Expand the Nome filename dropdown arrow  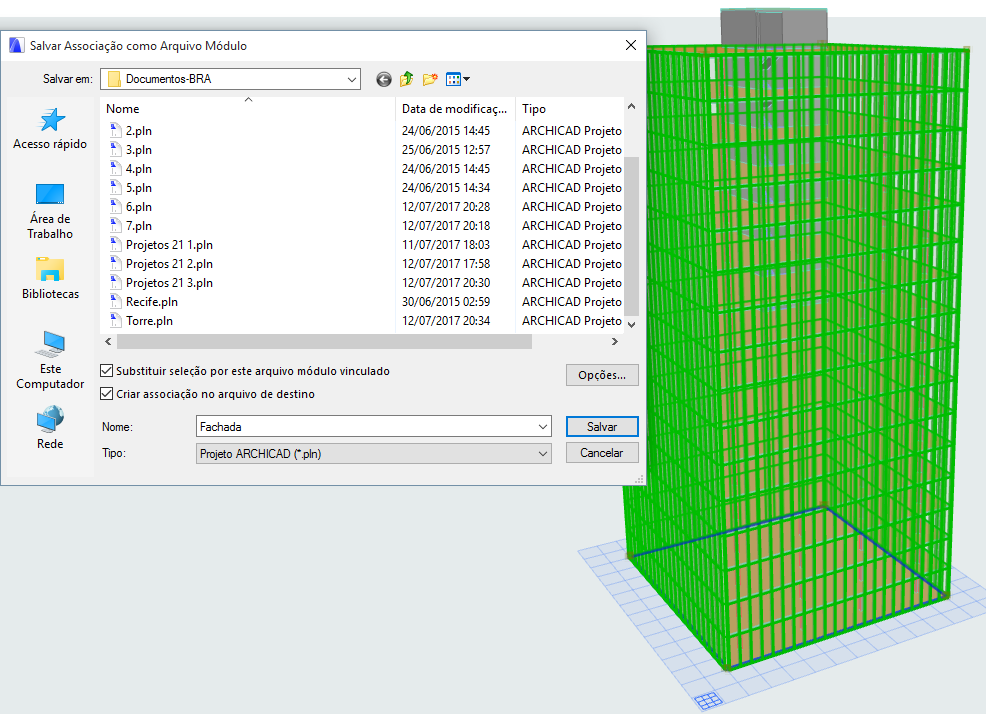tap(543, 427)
